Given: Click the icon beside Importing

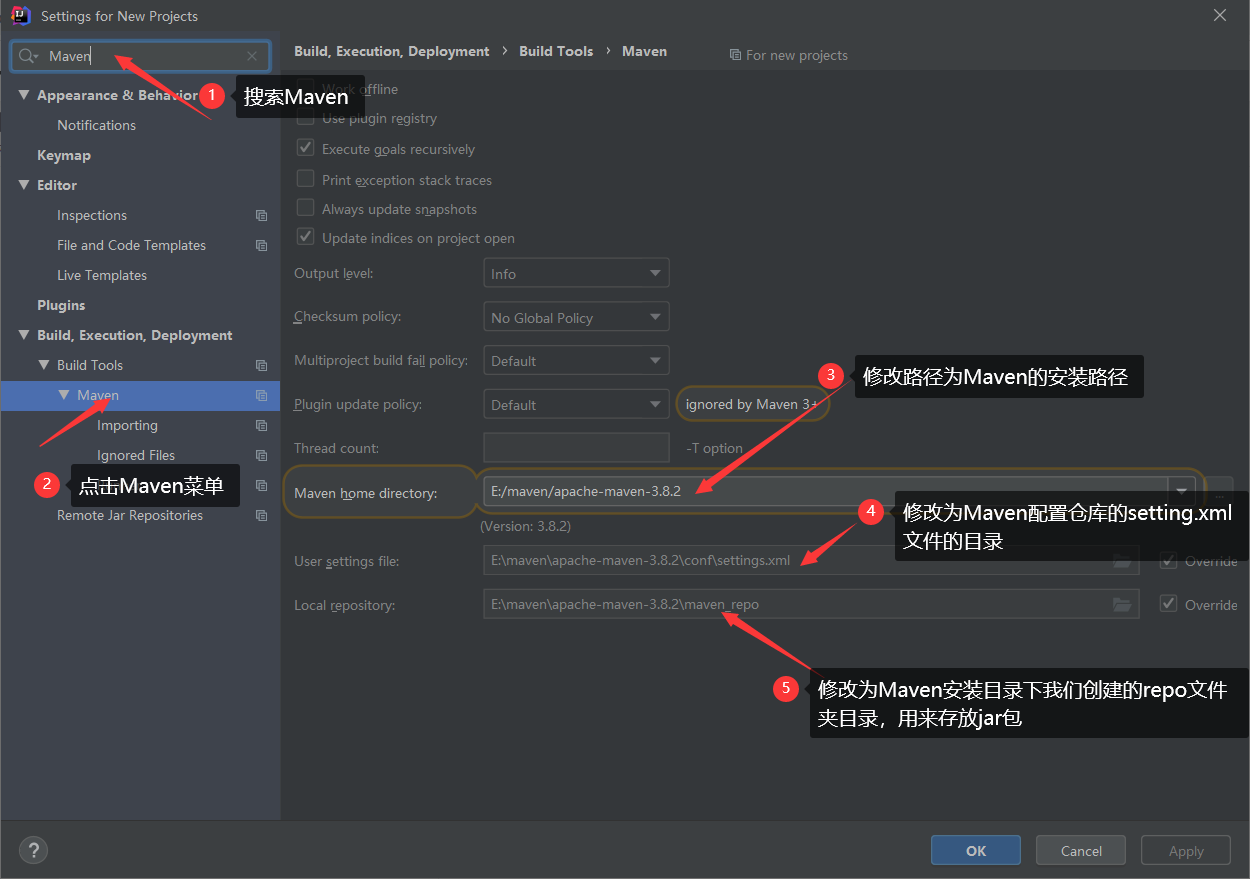Looking at the screenshot, I should (261, 426).
